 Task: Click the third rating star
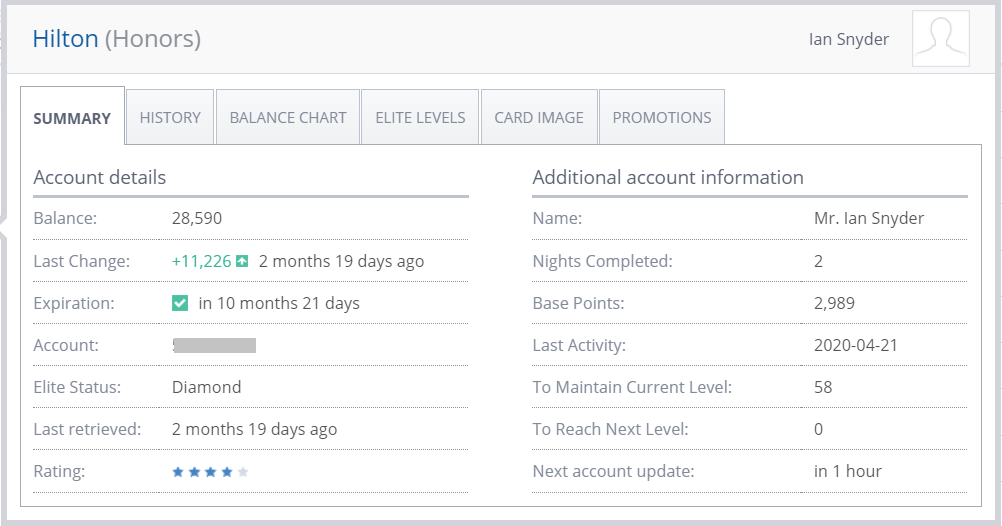coord(211,472)
